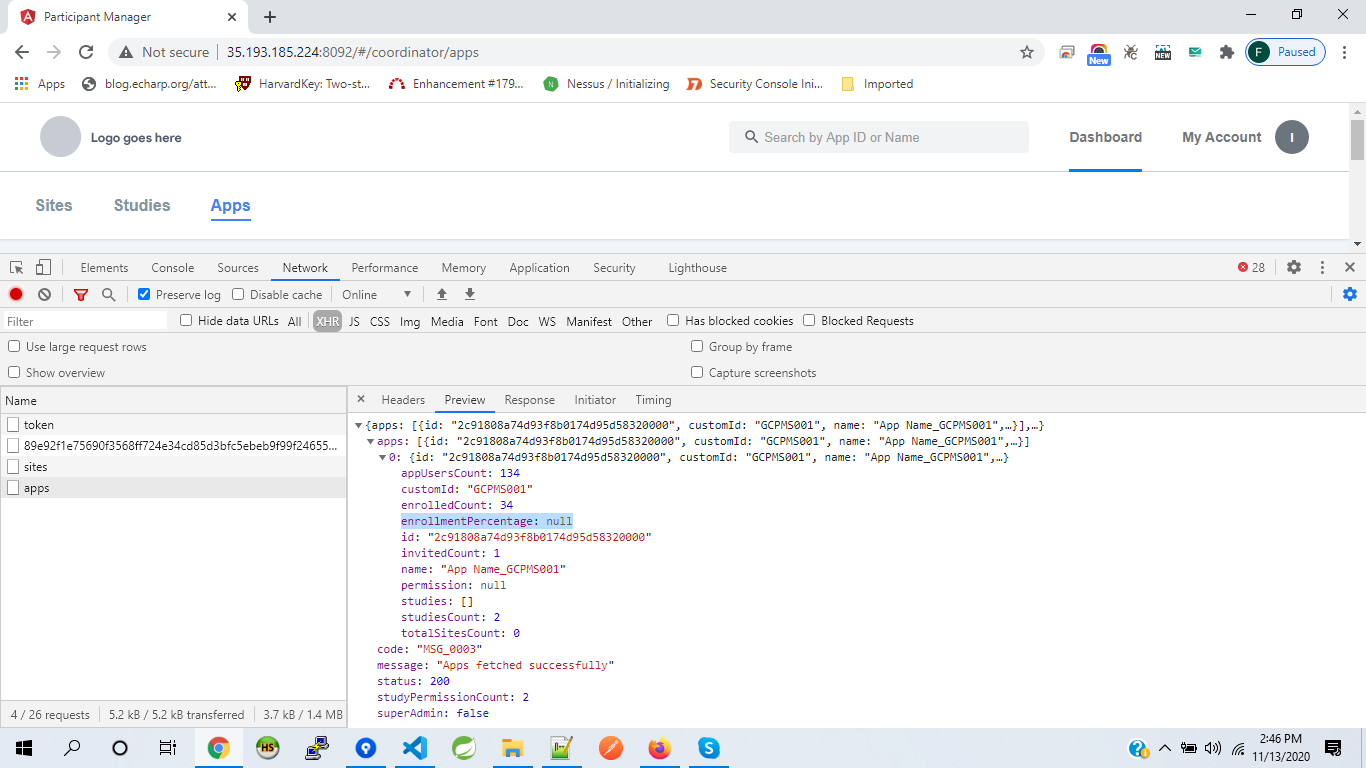The width and height of the screenshot is (1366, 768).
Task: Collapse the root apps JSON object
Action: tap(359, 425)
